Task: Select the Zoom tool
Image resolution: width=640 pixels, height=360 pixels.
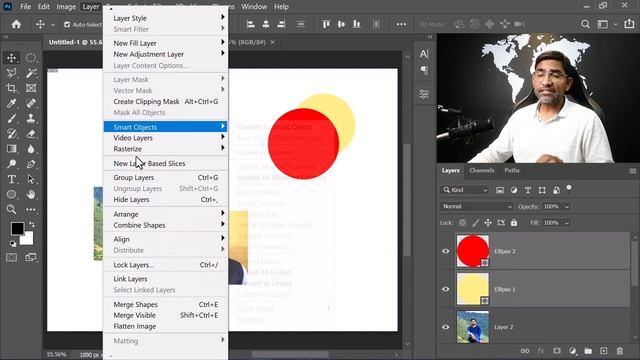Action: (x=11, y=209)
